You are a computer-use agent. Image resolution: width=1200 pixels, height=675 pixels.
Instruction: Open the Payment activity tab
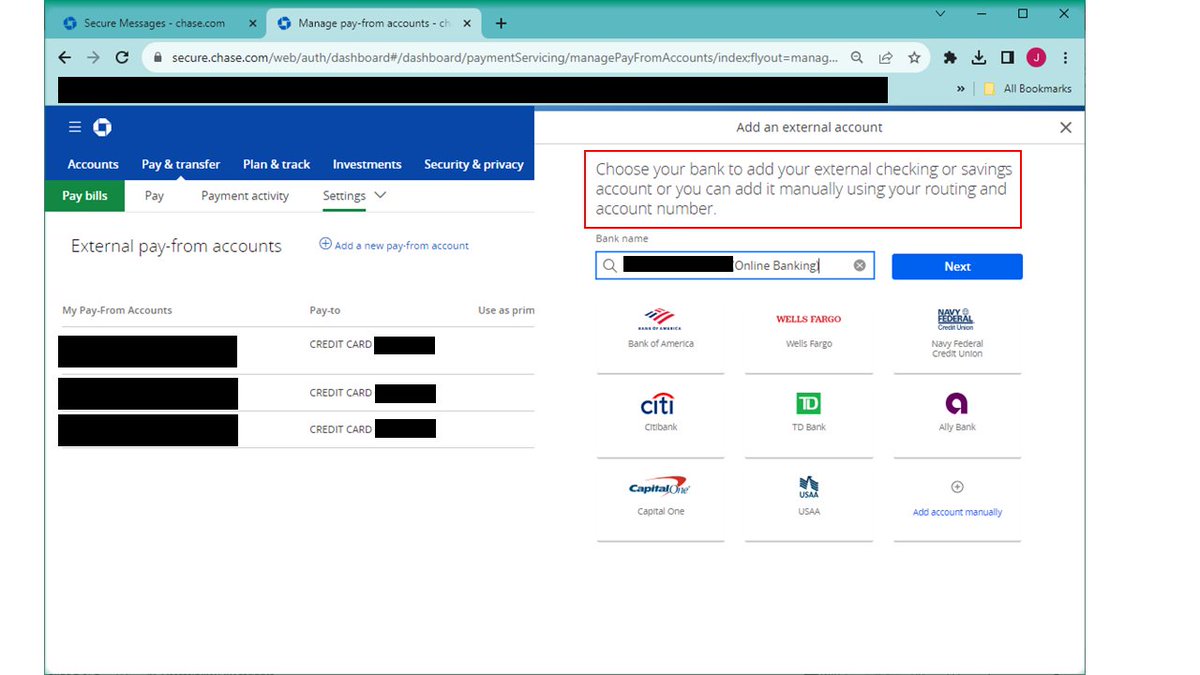point(245,196)
